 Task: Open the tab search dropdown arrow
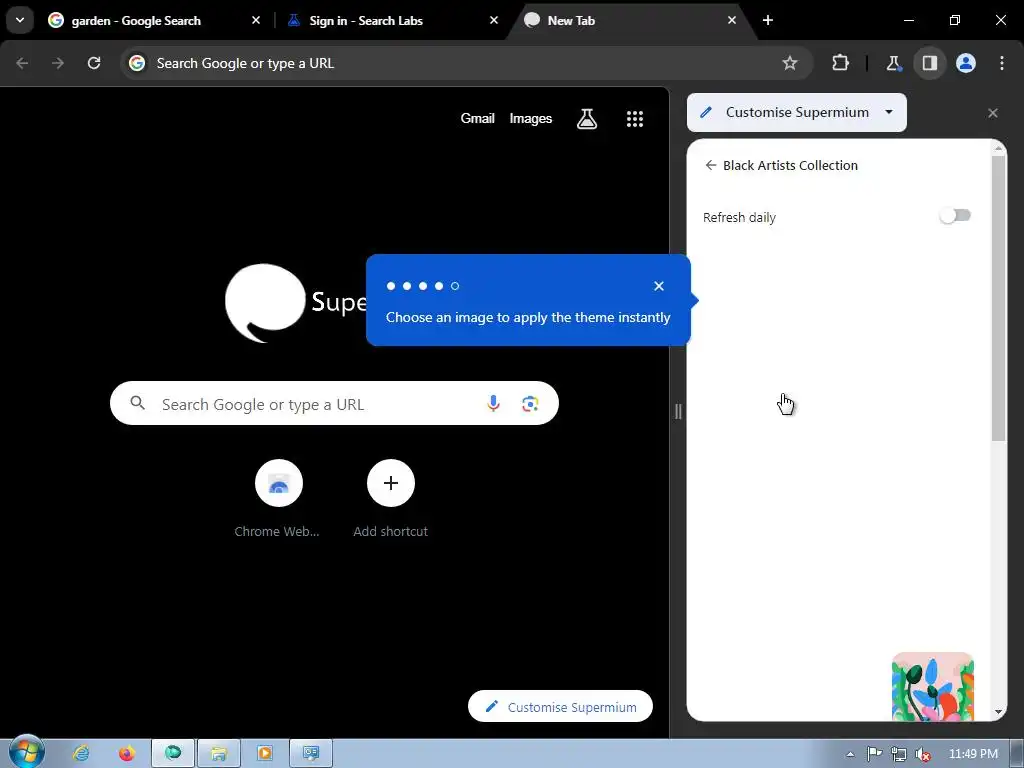coord(20,20)
